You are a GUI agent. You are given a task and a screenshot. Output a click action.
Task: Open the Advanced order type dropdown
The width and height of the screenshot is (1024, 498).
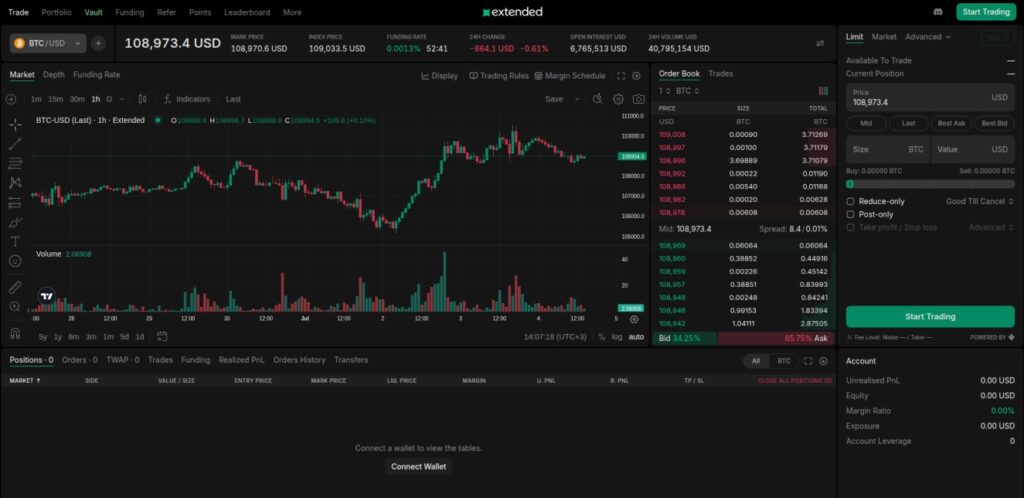click(928, 37)
